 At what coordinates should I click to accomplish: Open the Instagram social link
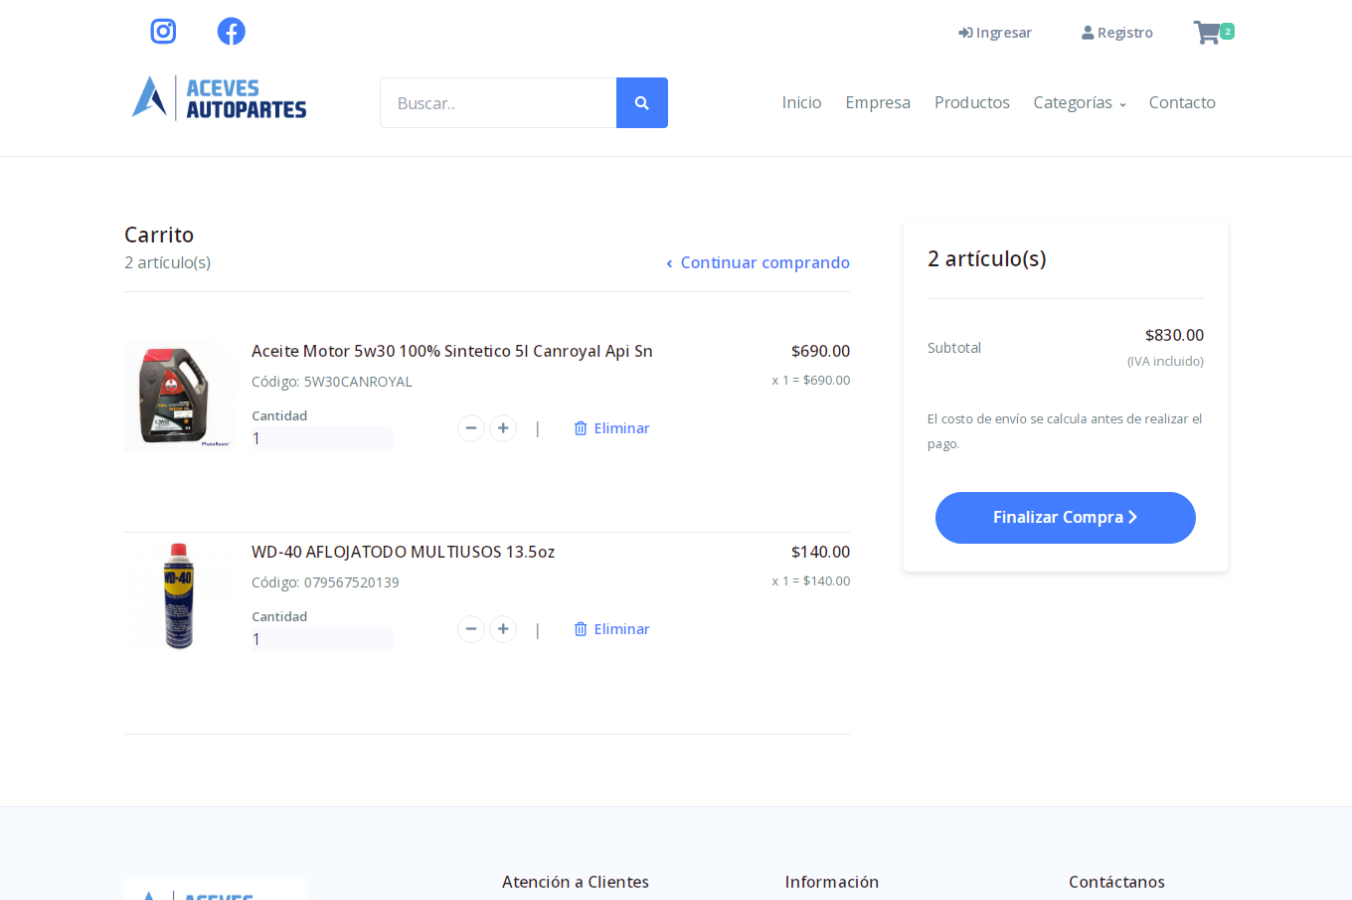pyautogui.click(x=163, y=32)
